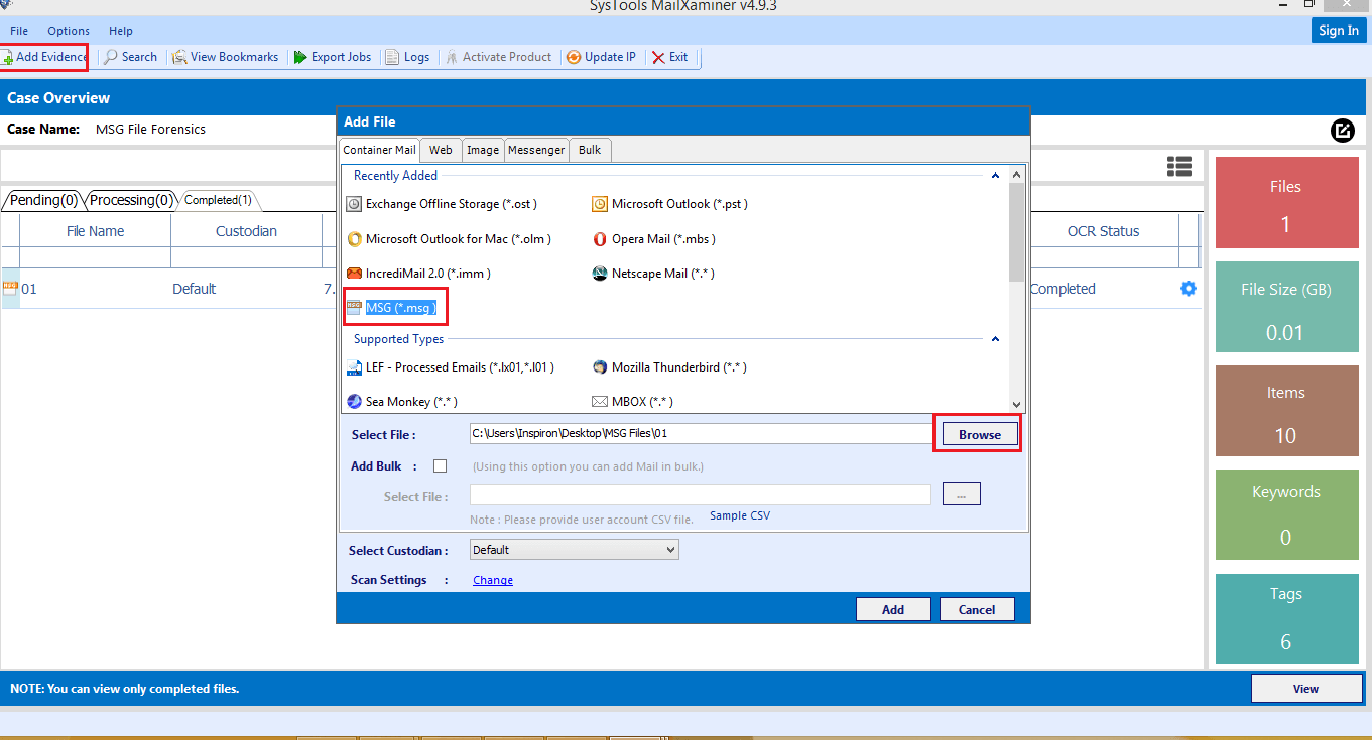Collapse the Supported Types section
Image resolution: width=1372 pixels, height=740 pixels.
click(x=995, y=340)
